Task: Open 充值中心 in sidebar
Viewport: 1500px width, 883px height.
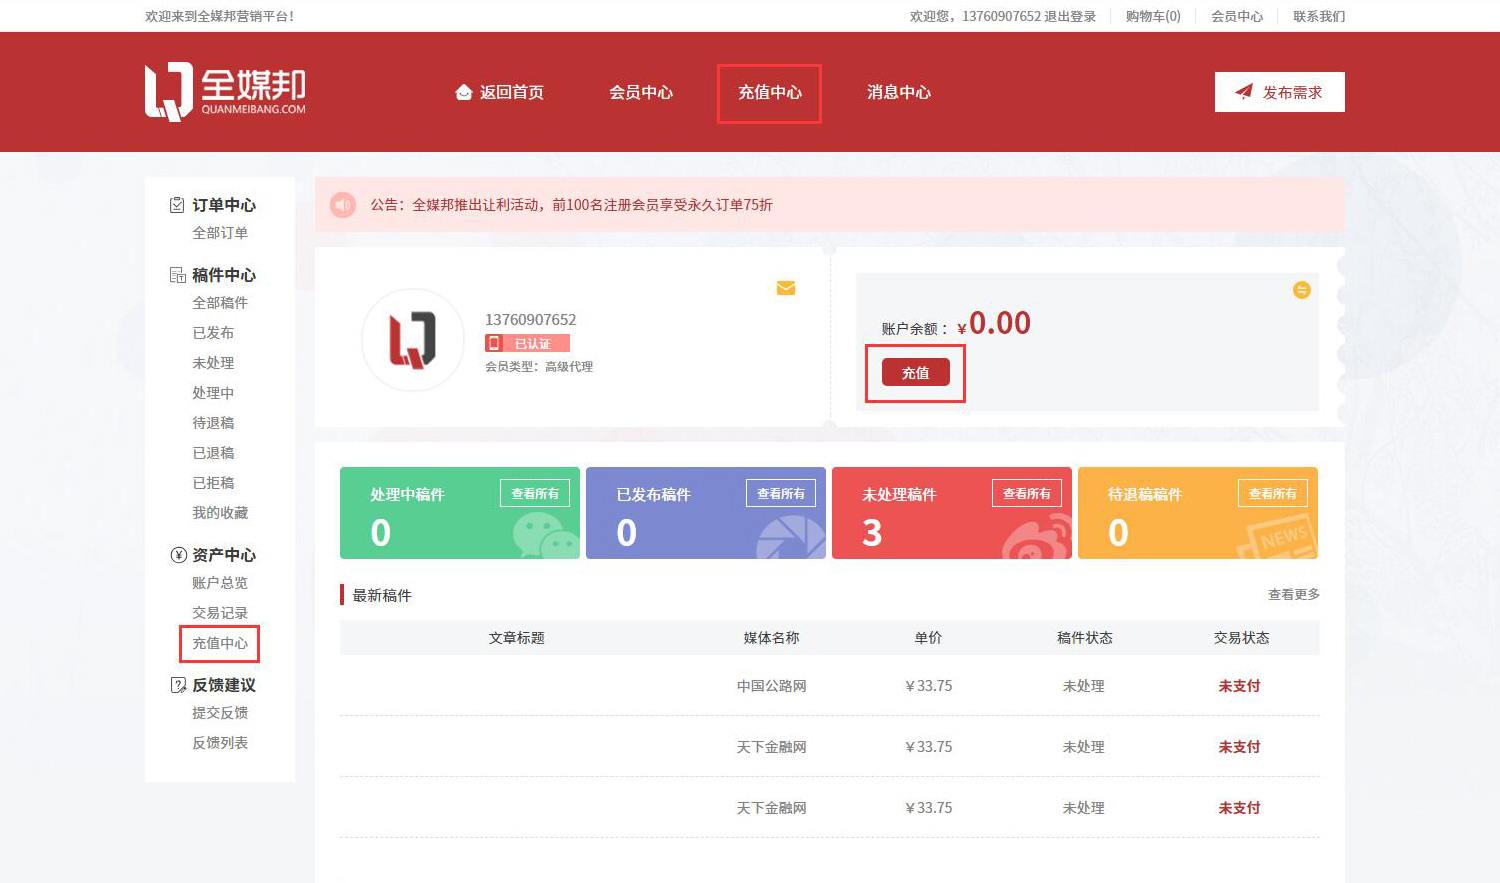Action: tap(220, 643)
